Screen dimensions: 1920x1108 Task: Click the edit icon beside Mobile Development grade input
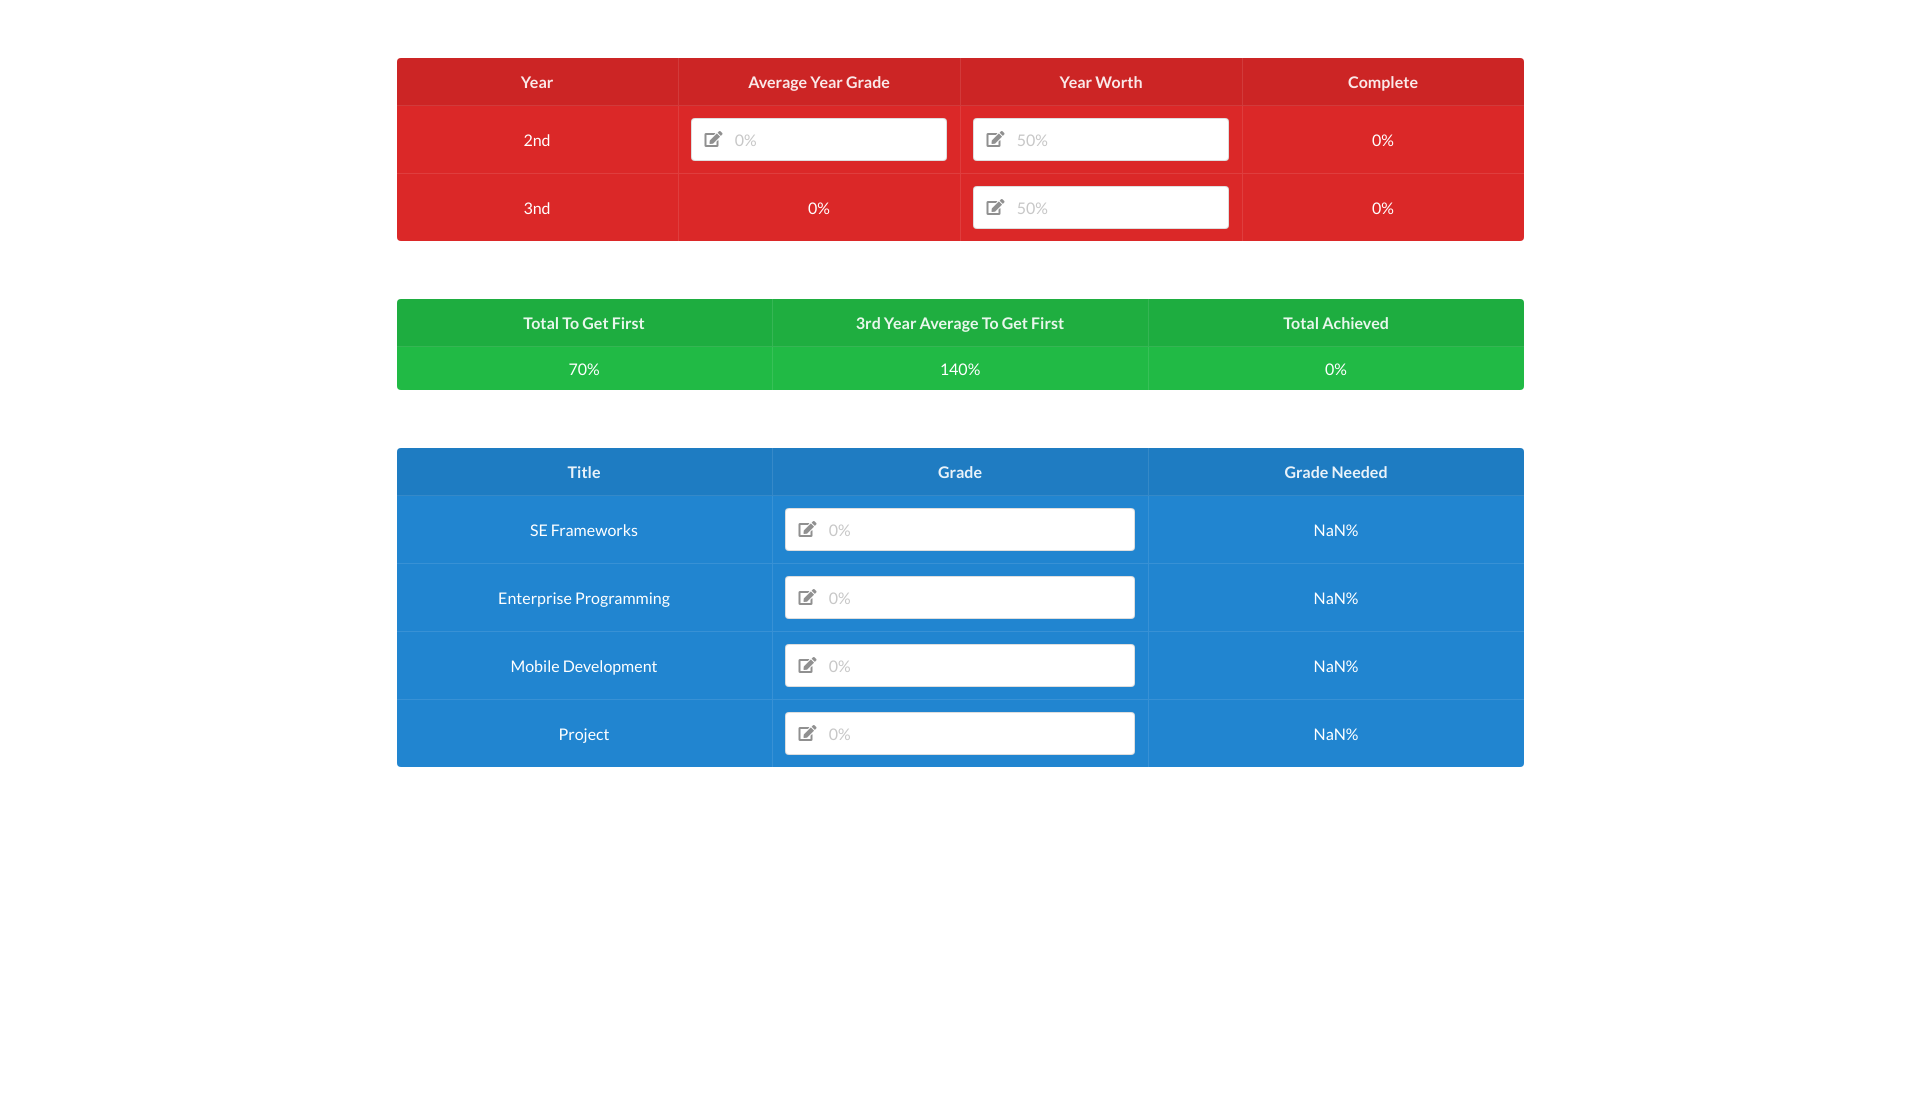(808, 665)
